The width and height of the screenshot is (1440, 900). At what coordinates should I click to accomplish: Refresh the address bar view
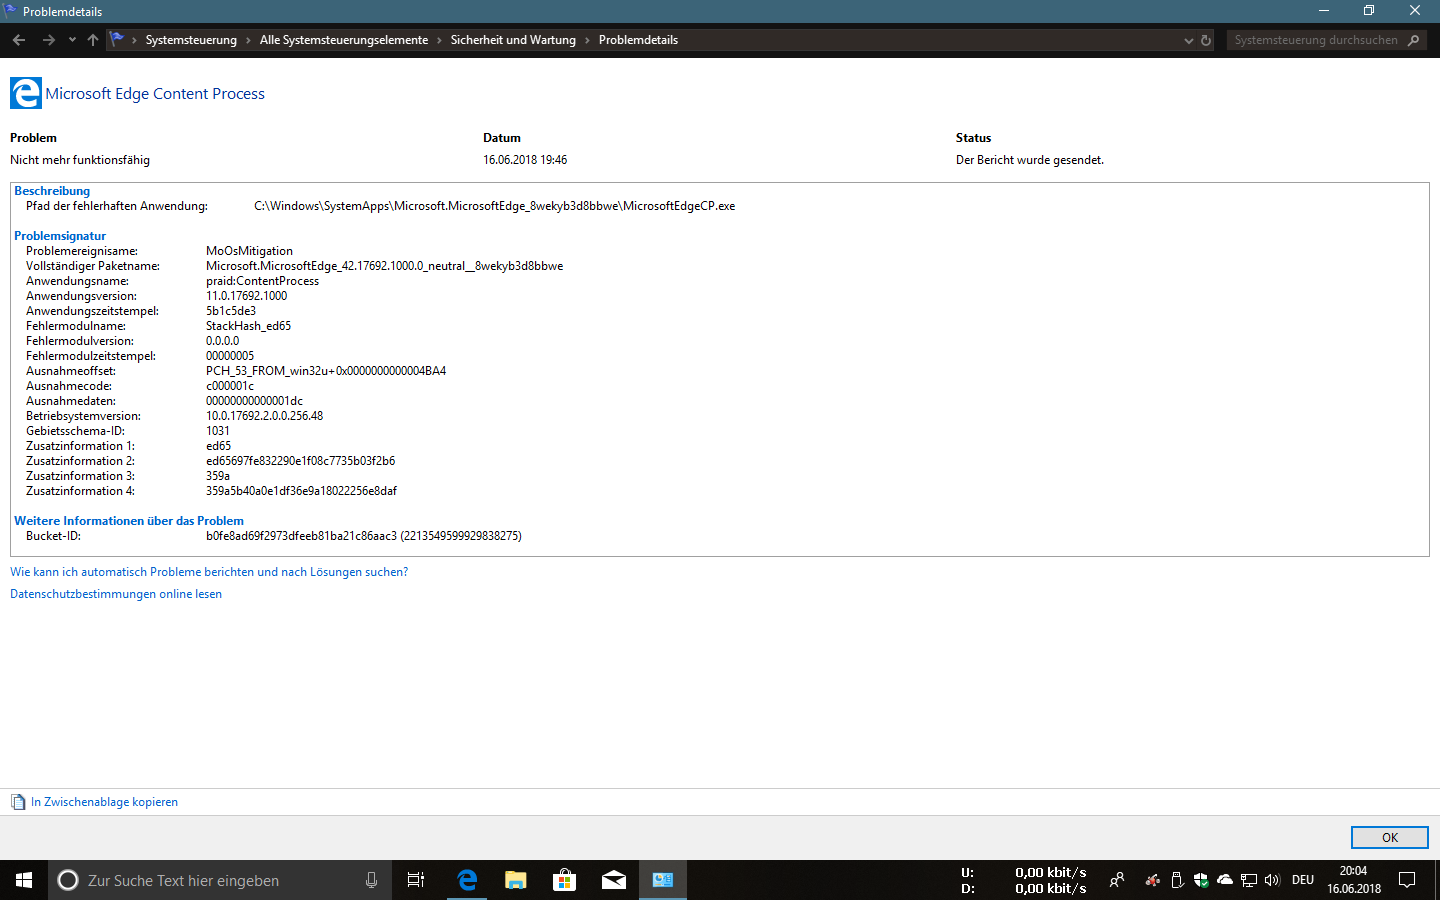pyautogui.click(x=1206, y=40)
